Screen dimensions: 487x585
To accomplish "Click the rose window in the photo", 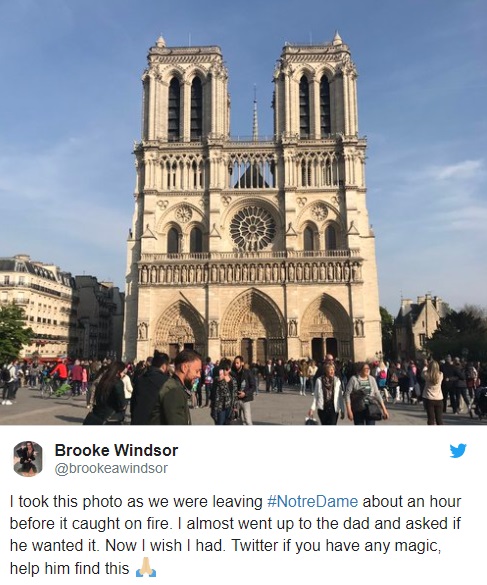I will click(253, 228).
